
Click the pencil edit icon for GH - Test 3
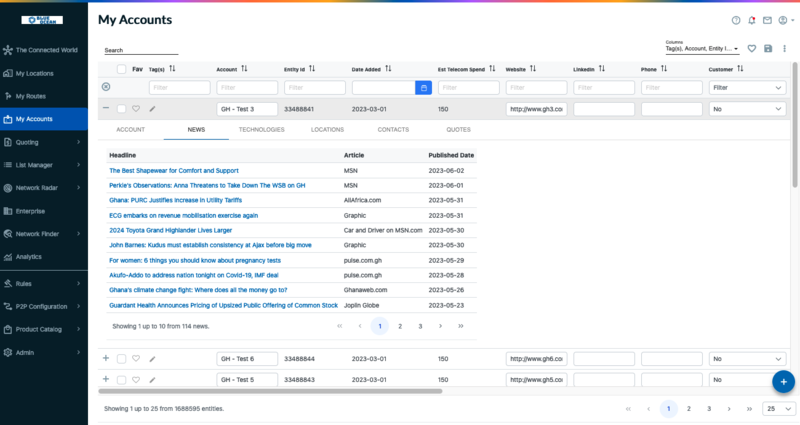[152, 108]
